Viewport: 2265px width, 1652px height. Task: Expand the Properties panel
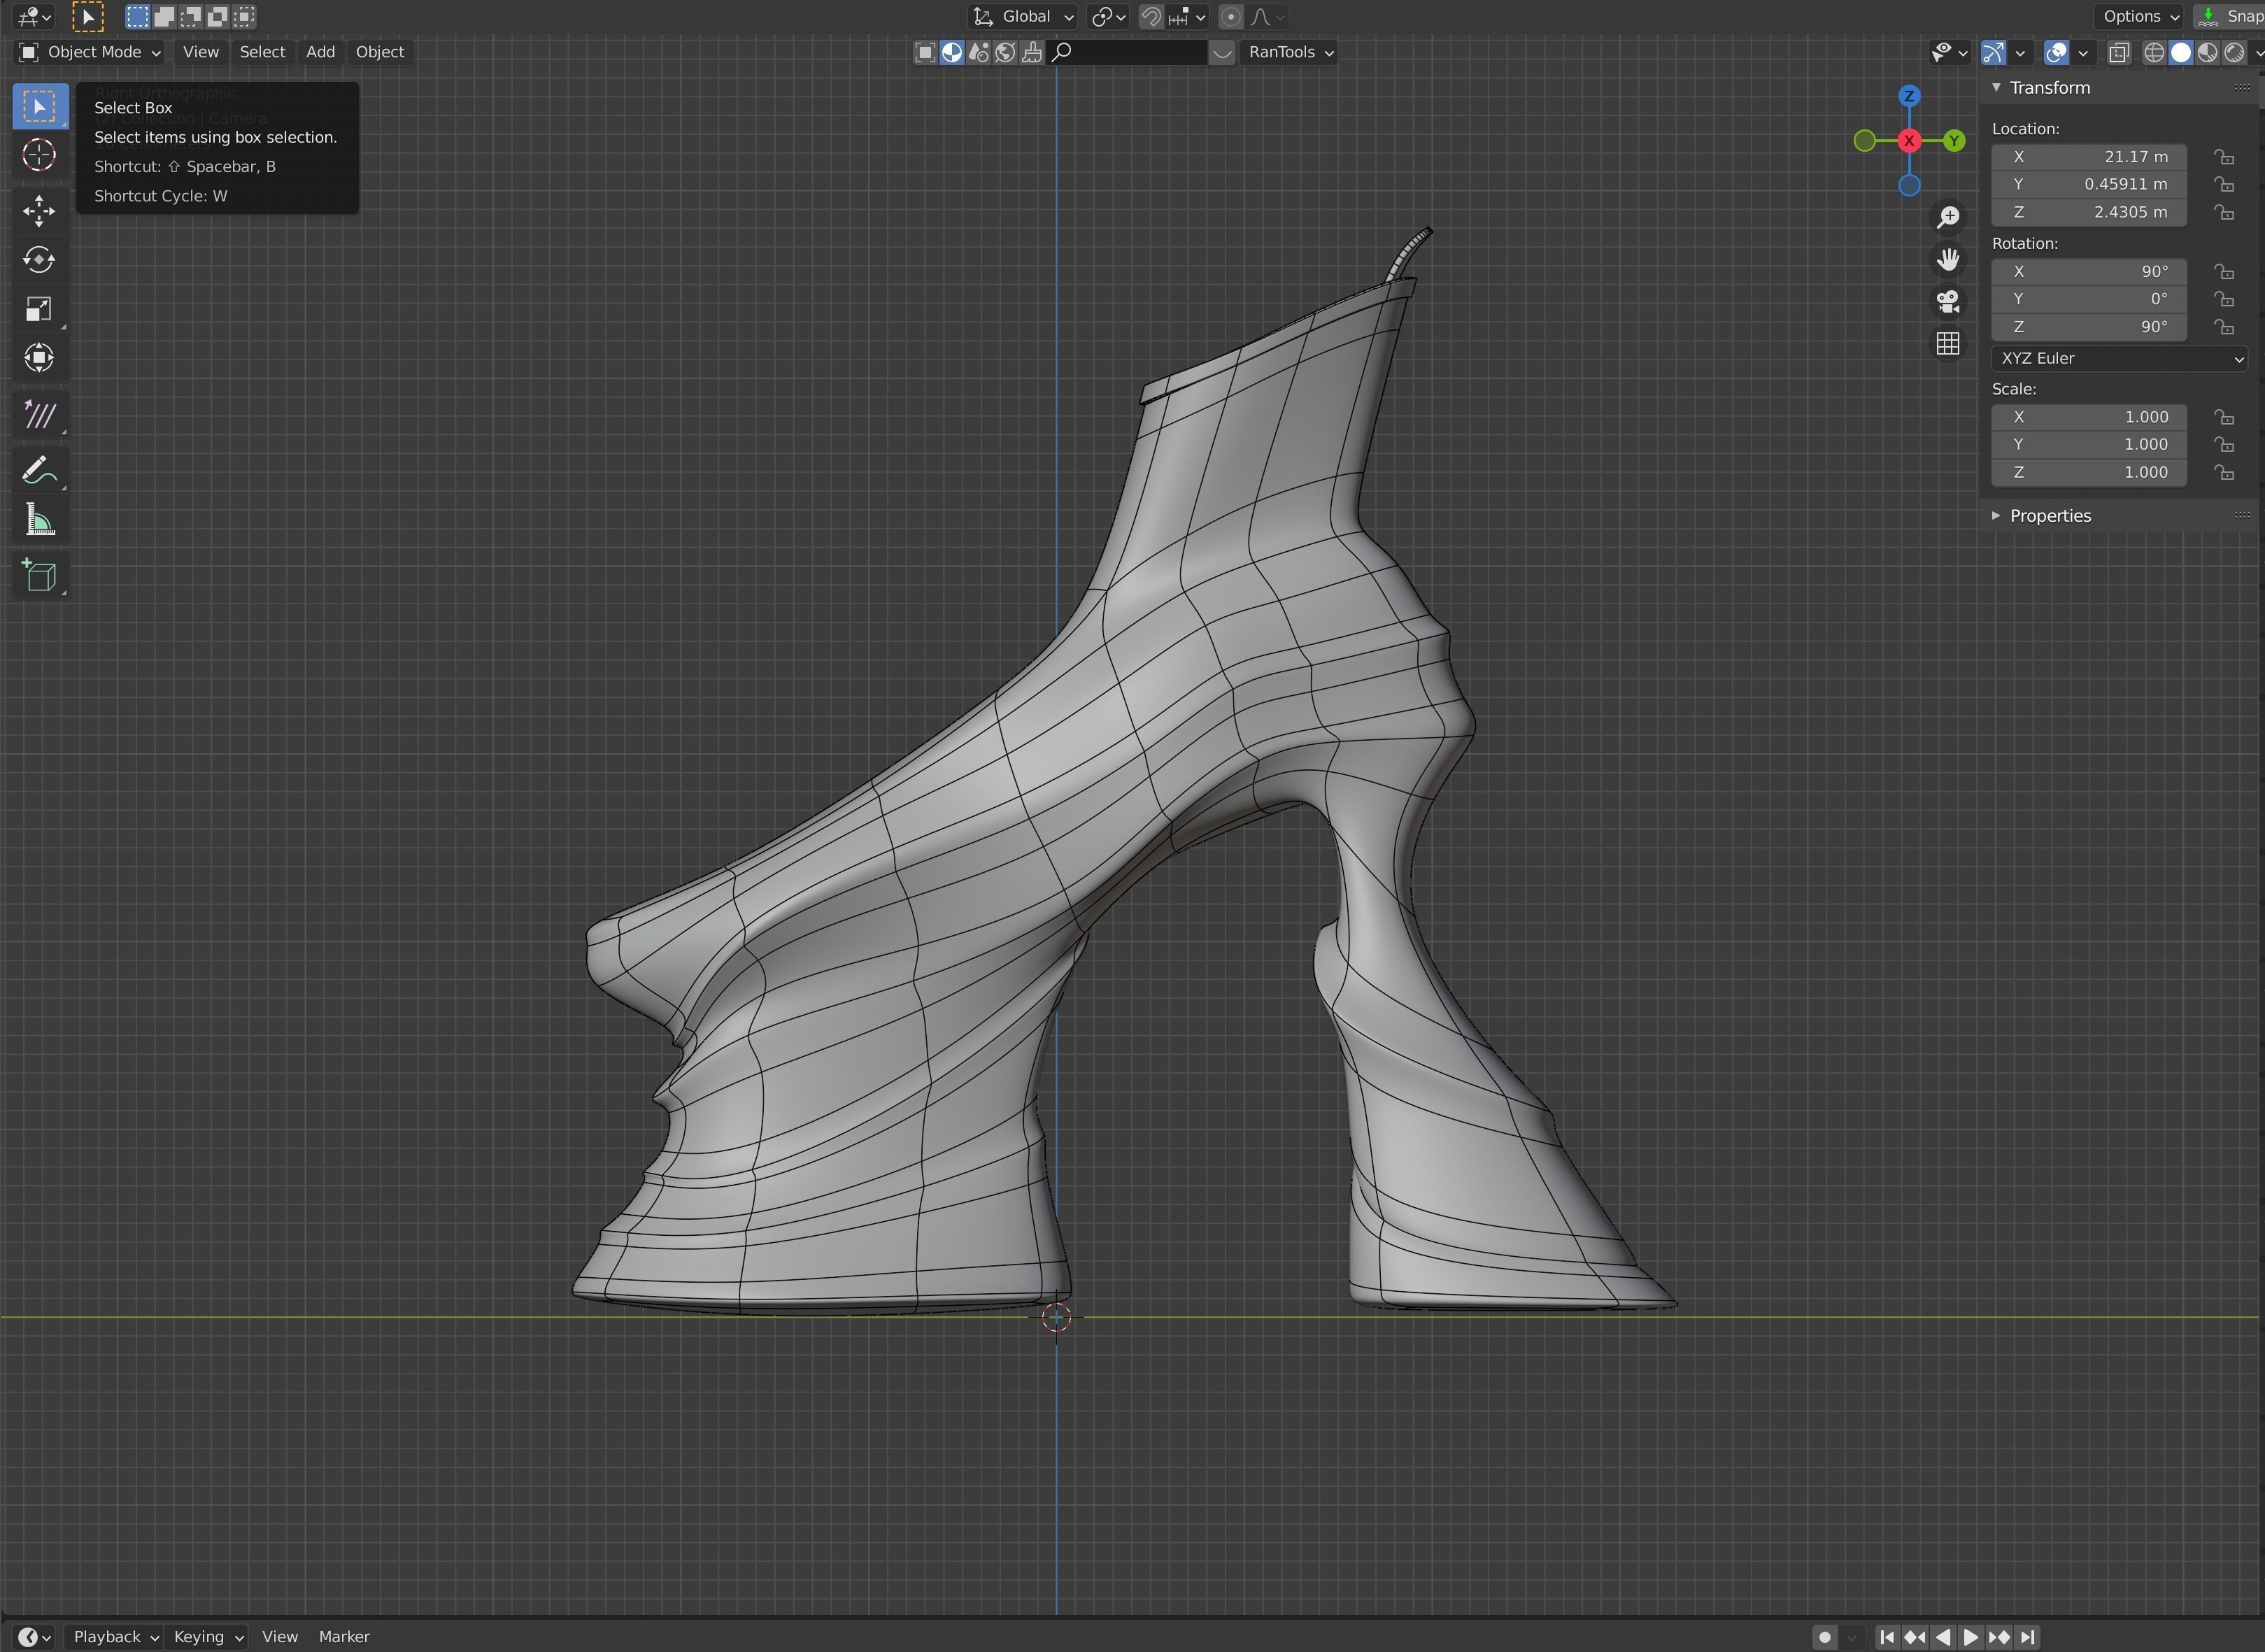1996,516
